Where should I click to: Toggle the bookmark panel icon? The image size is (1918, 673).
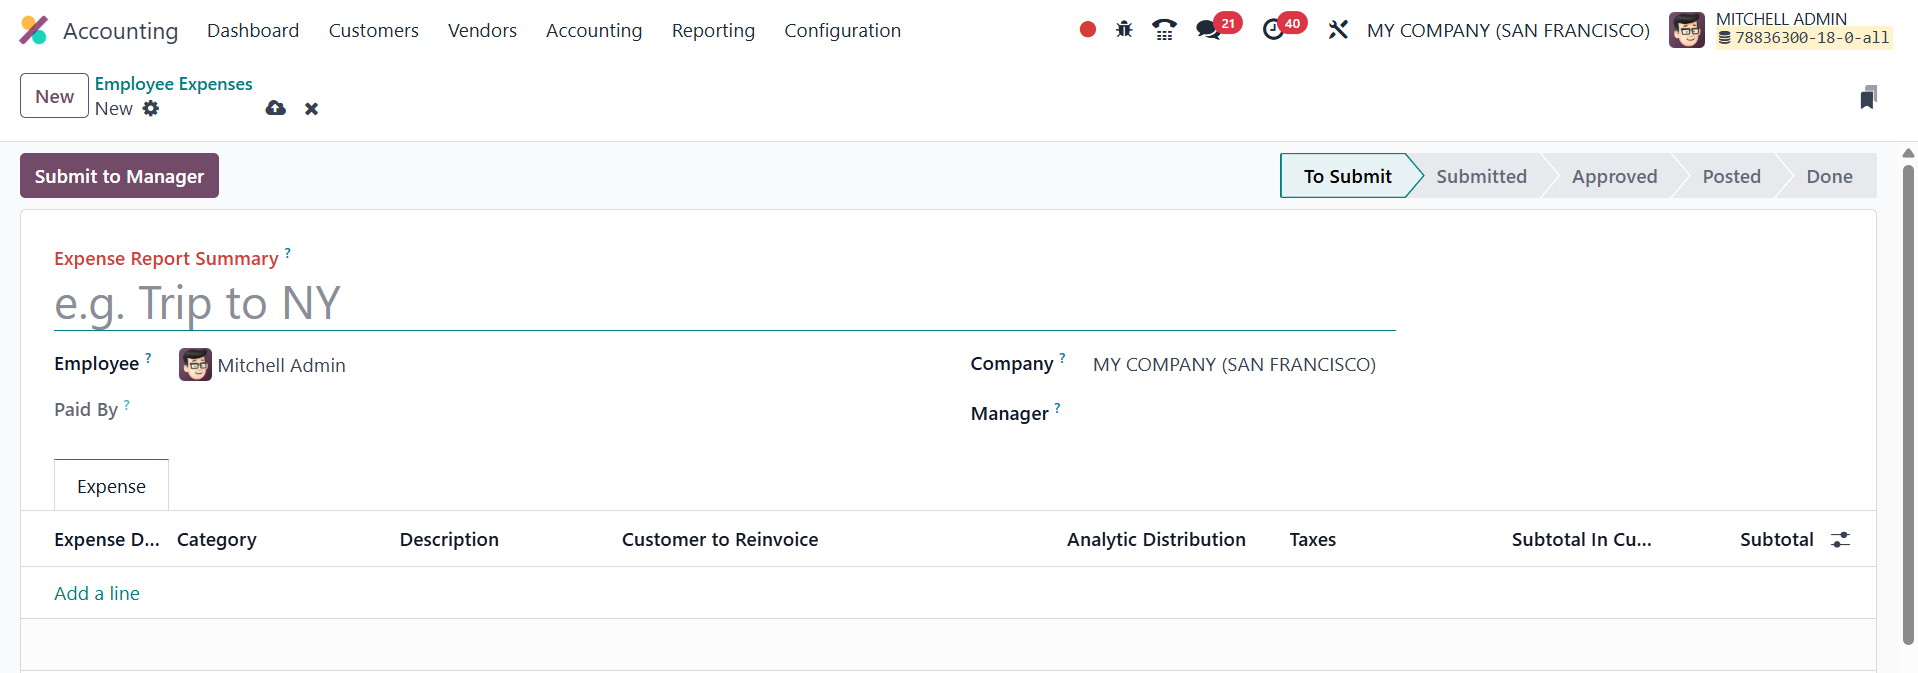pyautogui.click(x=1867, y=97)
